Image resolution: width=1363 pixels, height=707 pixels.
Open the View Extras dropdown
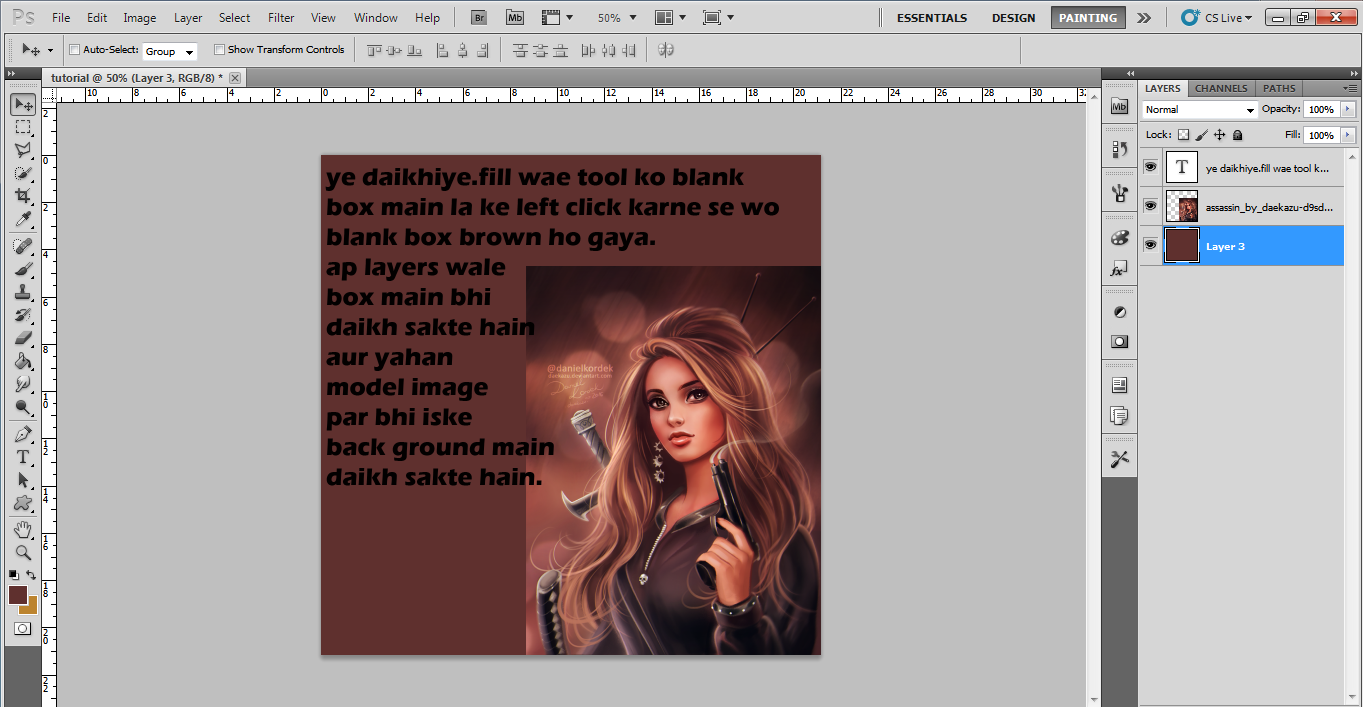[x=557, y=17]
